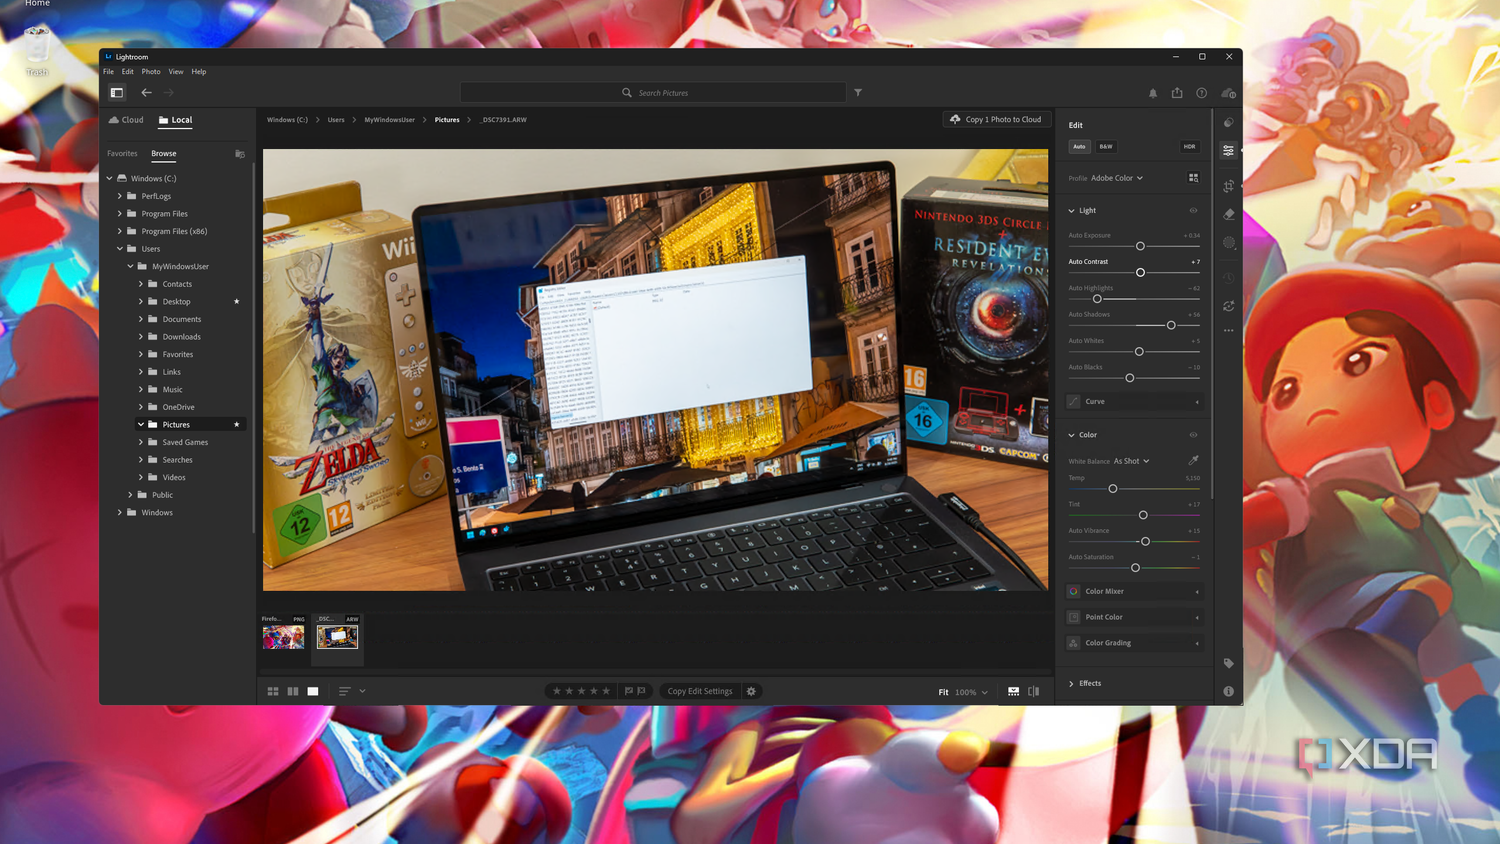Switch to the Cloud tab

(x=125, y=119)
